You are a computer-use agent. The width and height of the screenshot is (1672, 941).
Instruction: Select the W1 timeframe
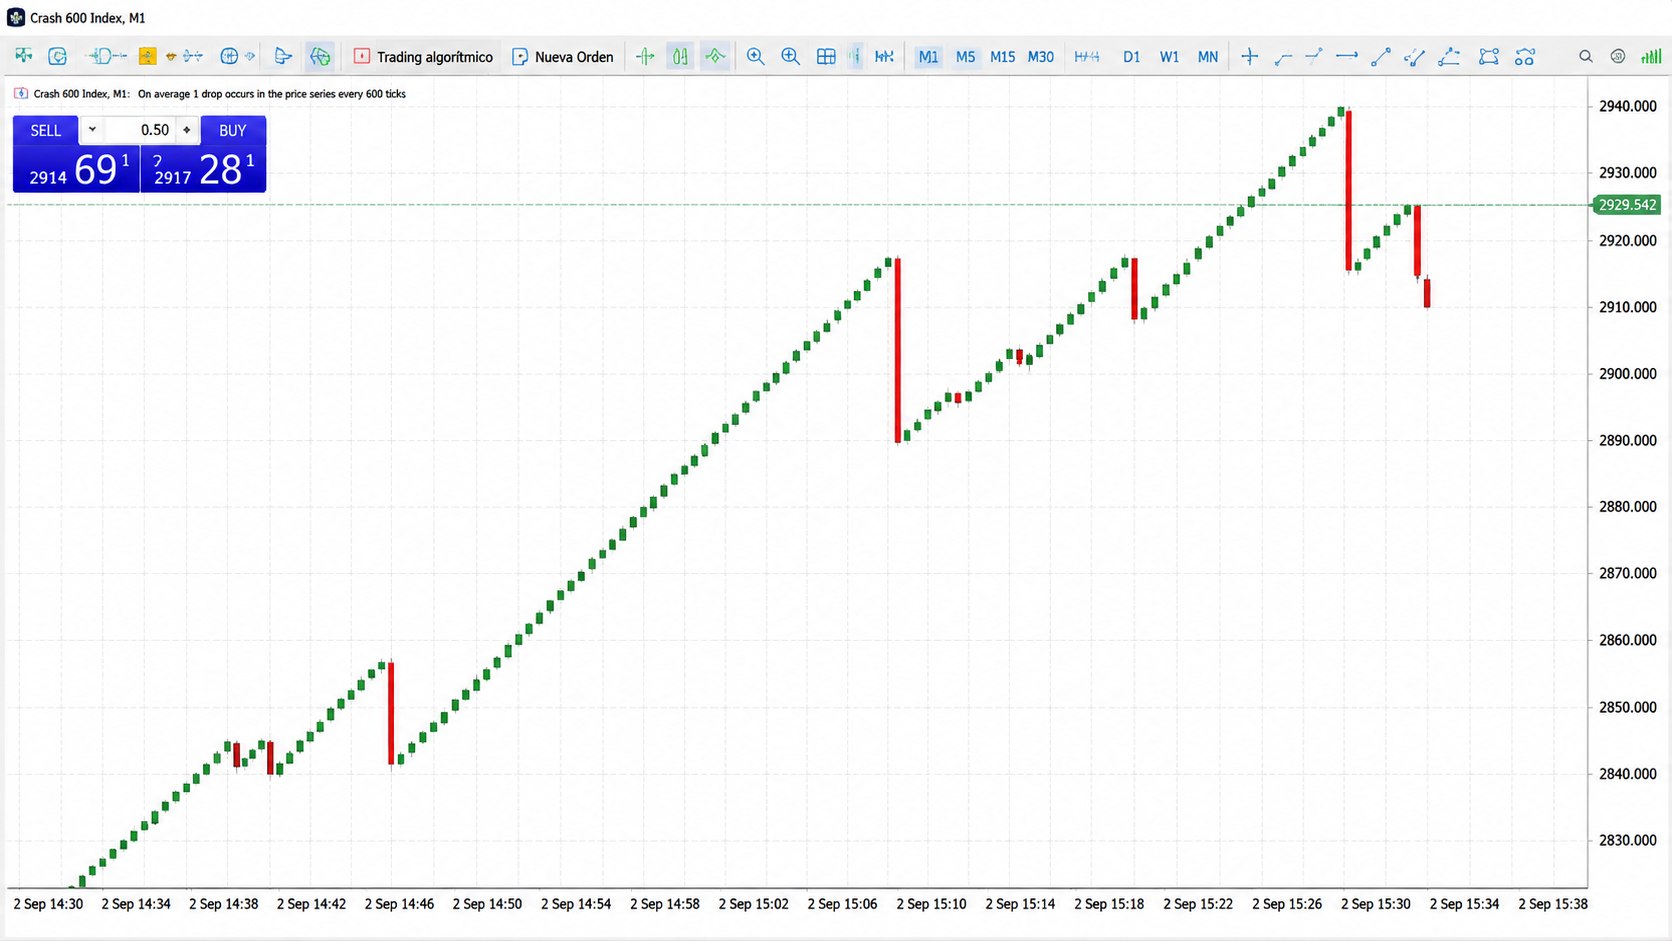pyautogui.click(x=1169, y=57)
